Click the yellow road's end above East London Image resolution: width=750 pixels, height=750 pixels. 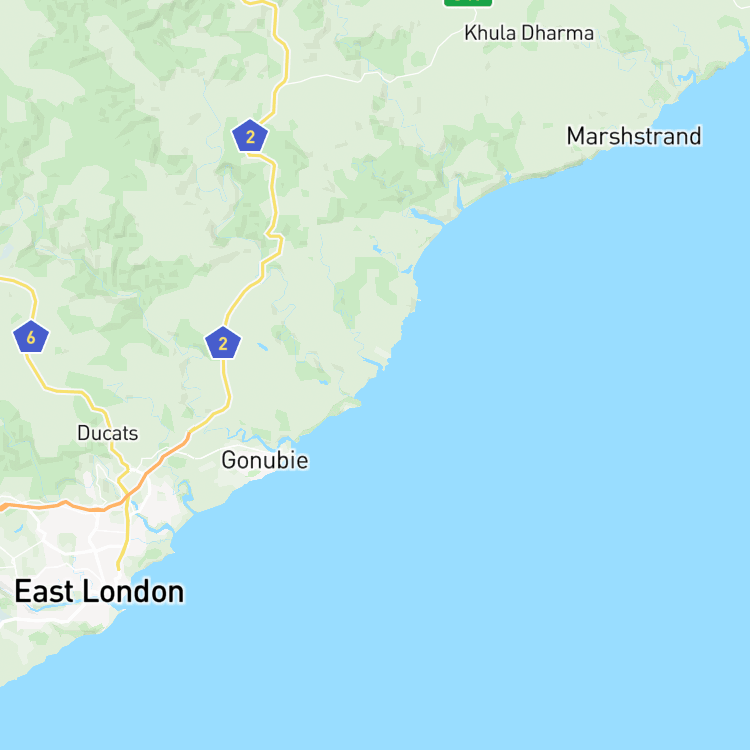pyautogui.click(x=119, y=567)
